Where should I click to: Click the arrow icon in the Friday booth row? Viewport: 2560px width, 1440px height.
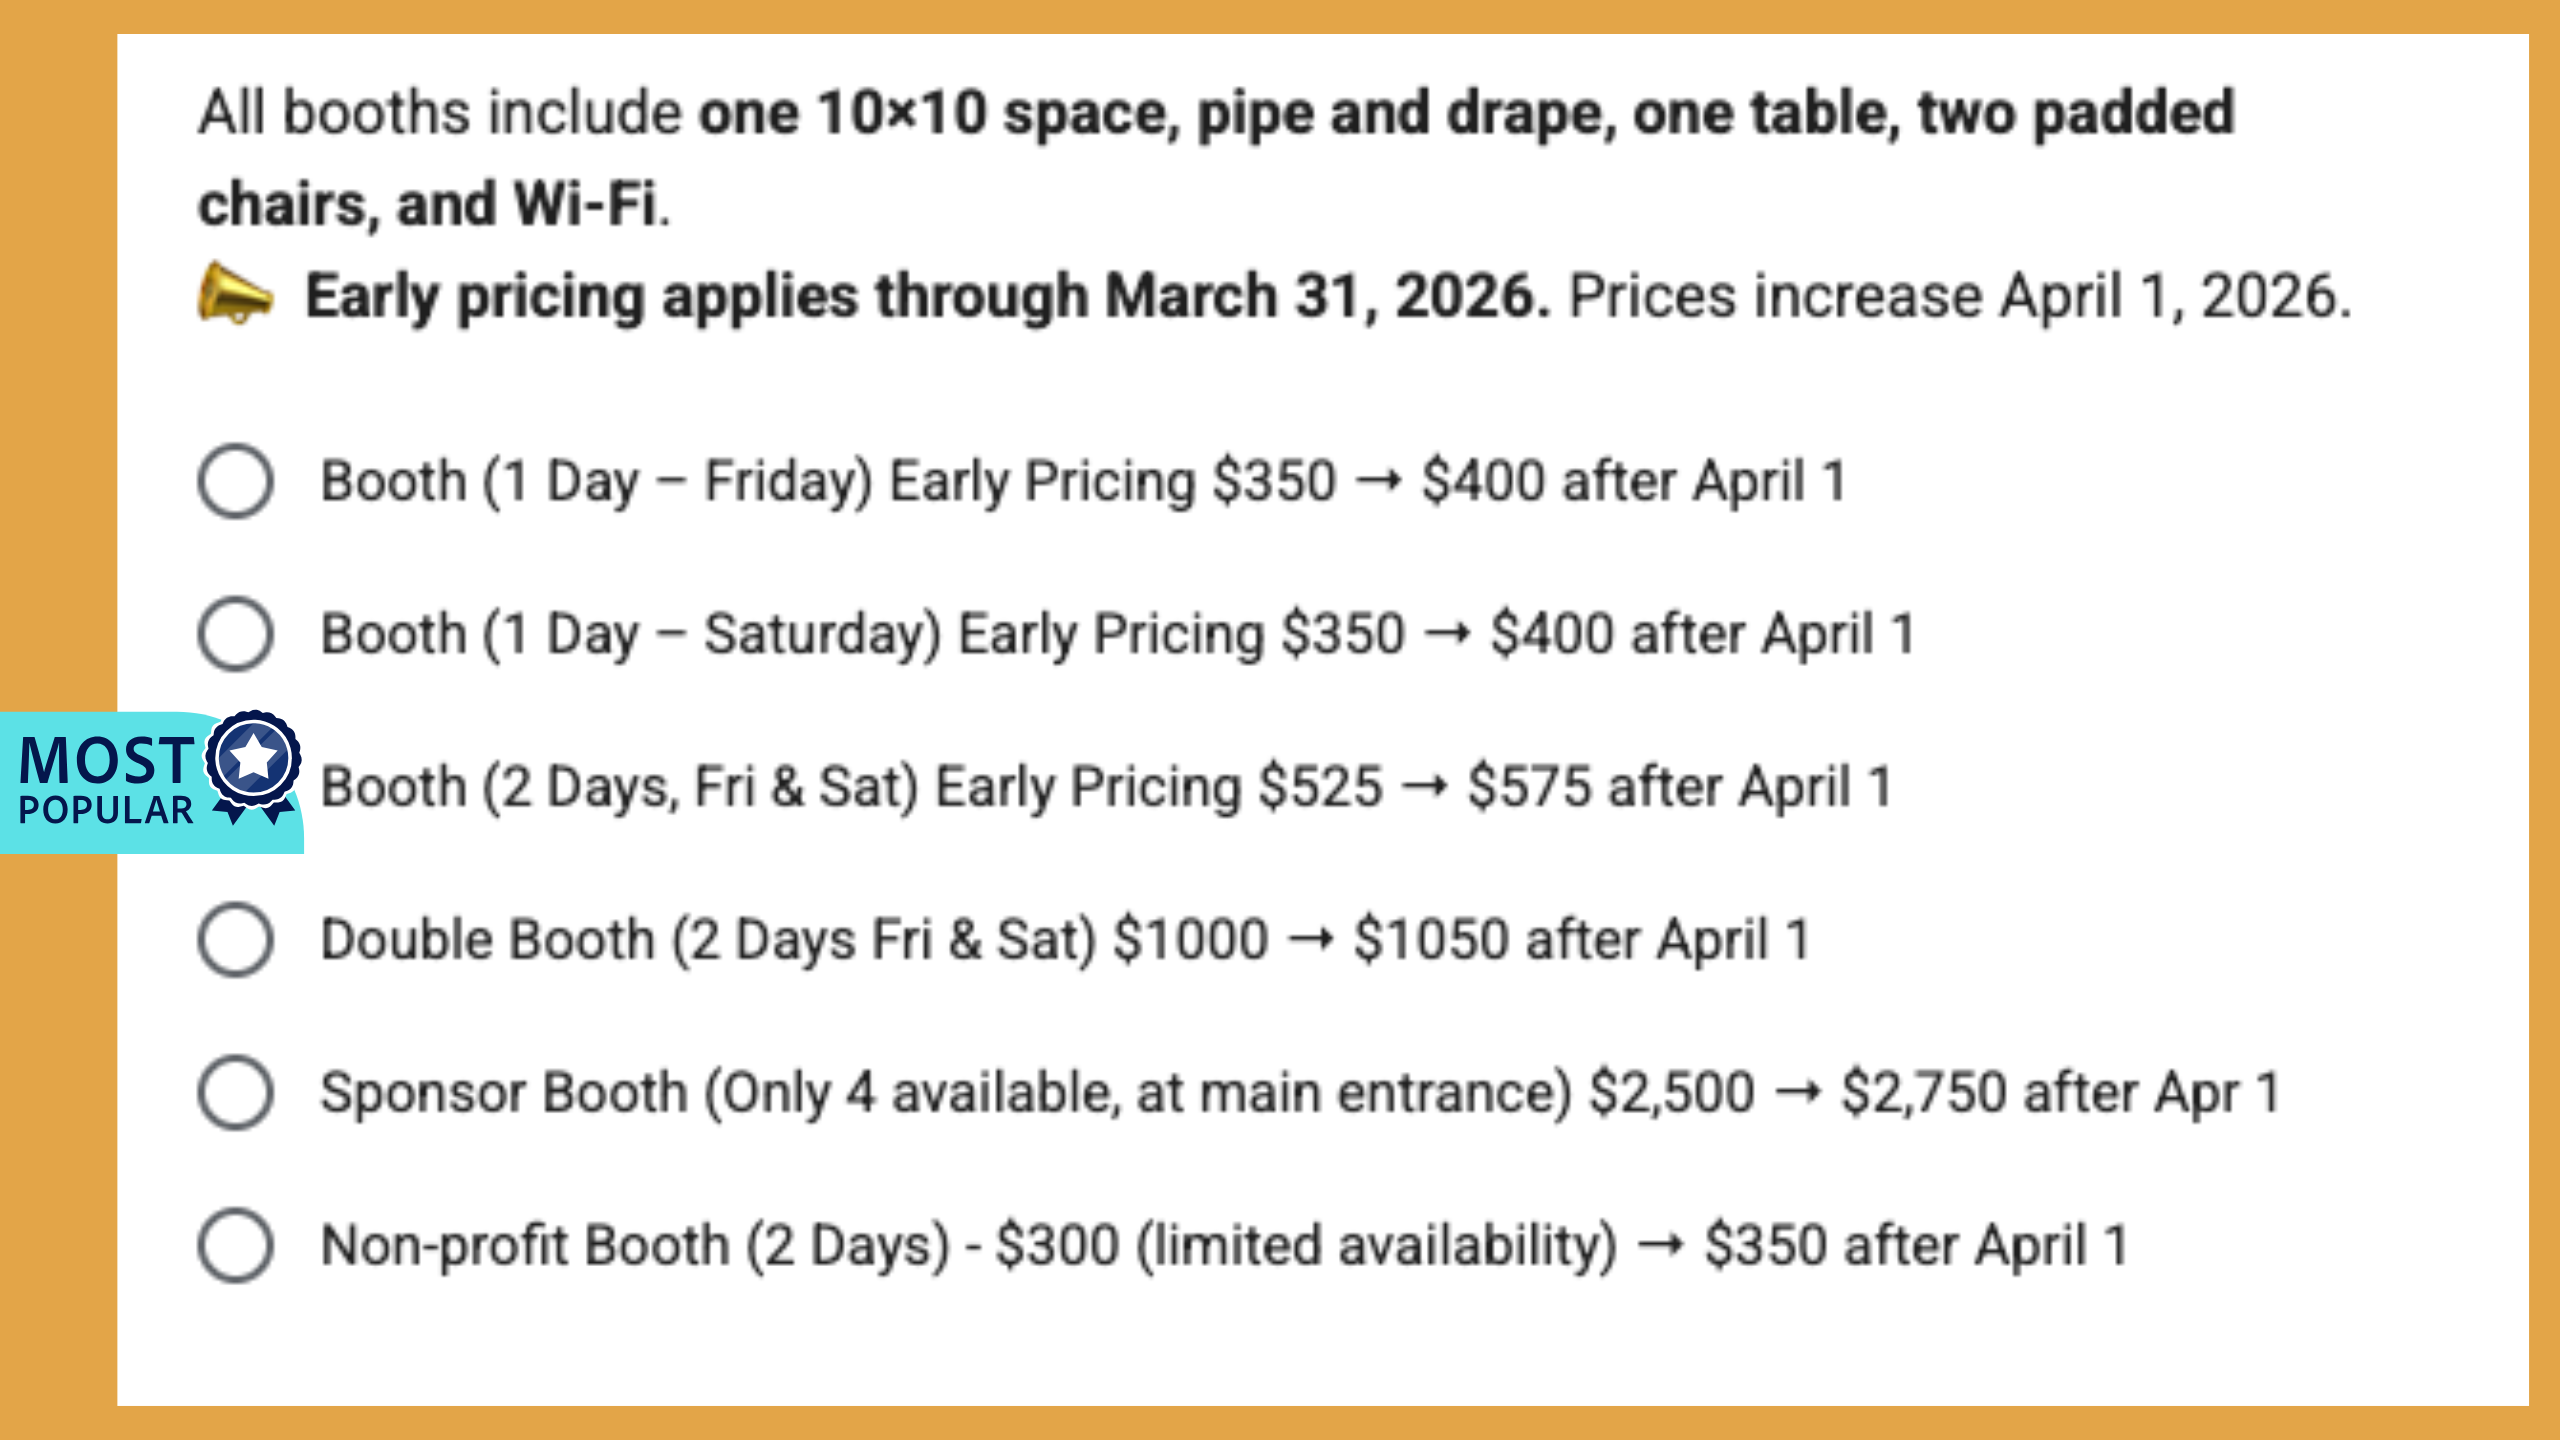click(1379, 481)
